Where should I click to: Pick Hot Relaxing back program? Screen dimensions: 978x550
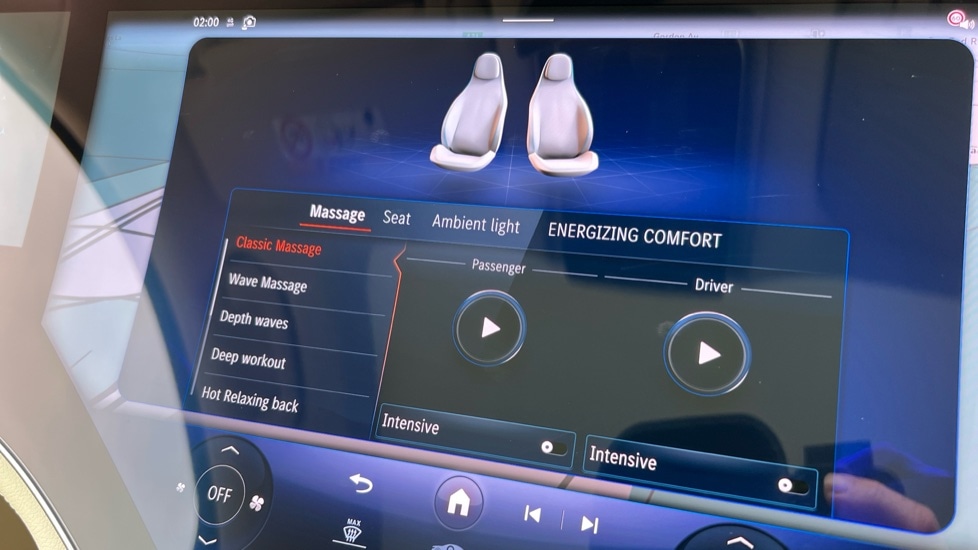tap(250, 399)
